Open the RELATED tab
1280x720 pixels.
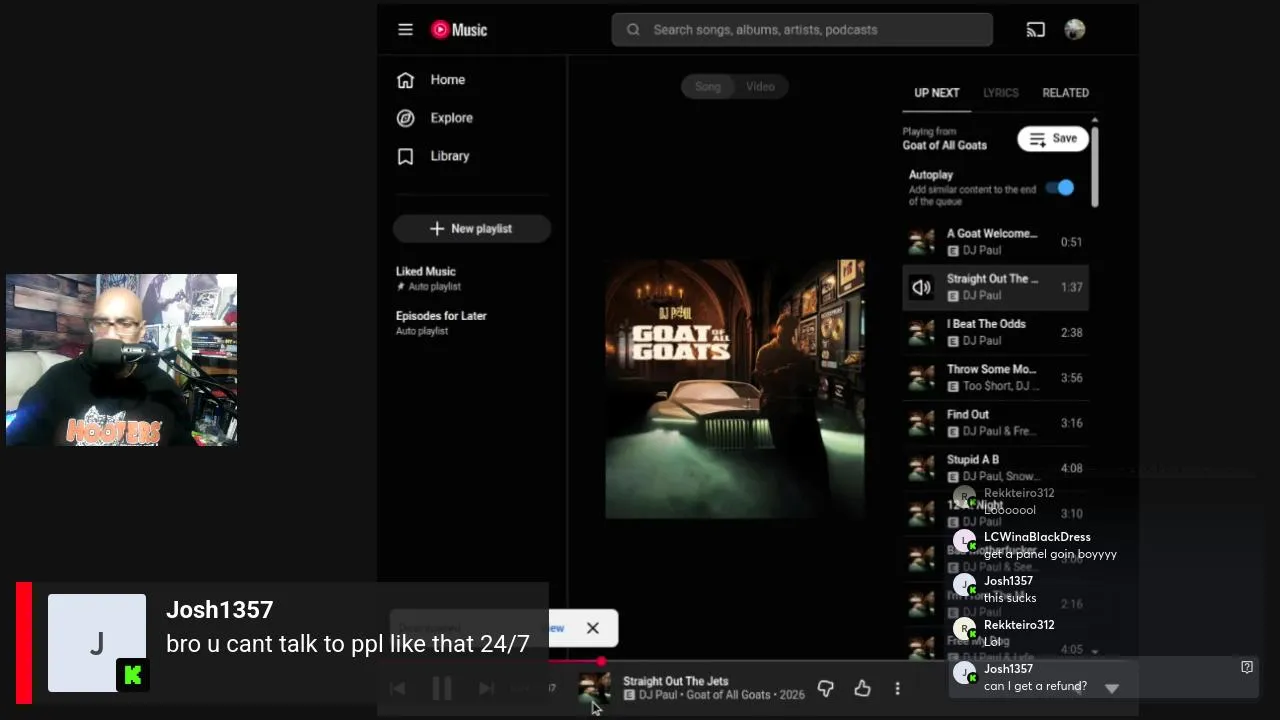1065,93
